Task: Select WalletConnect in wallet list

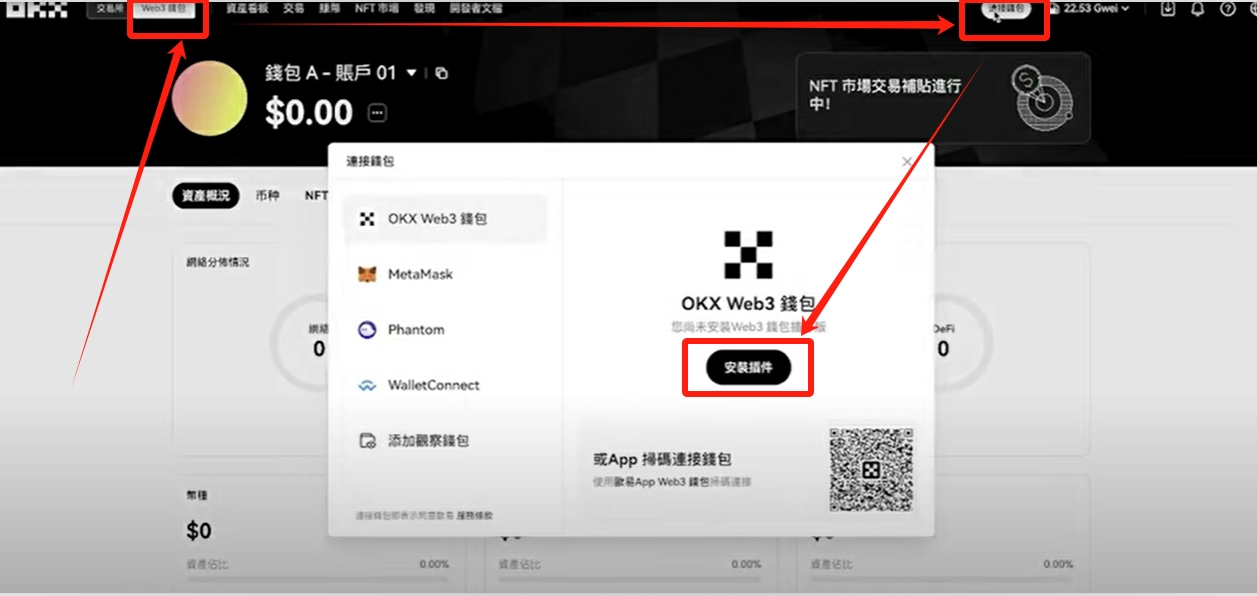Action: point(446,385)
